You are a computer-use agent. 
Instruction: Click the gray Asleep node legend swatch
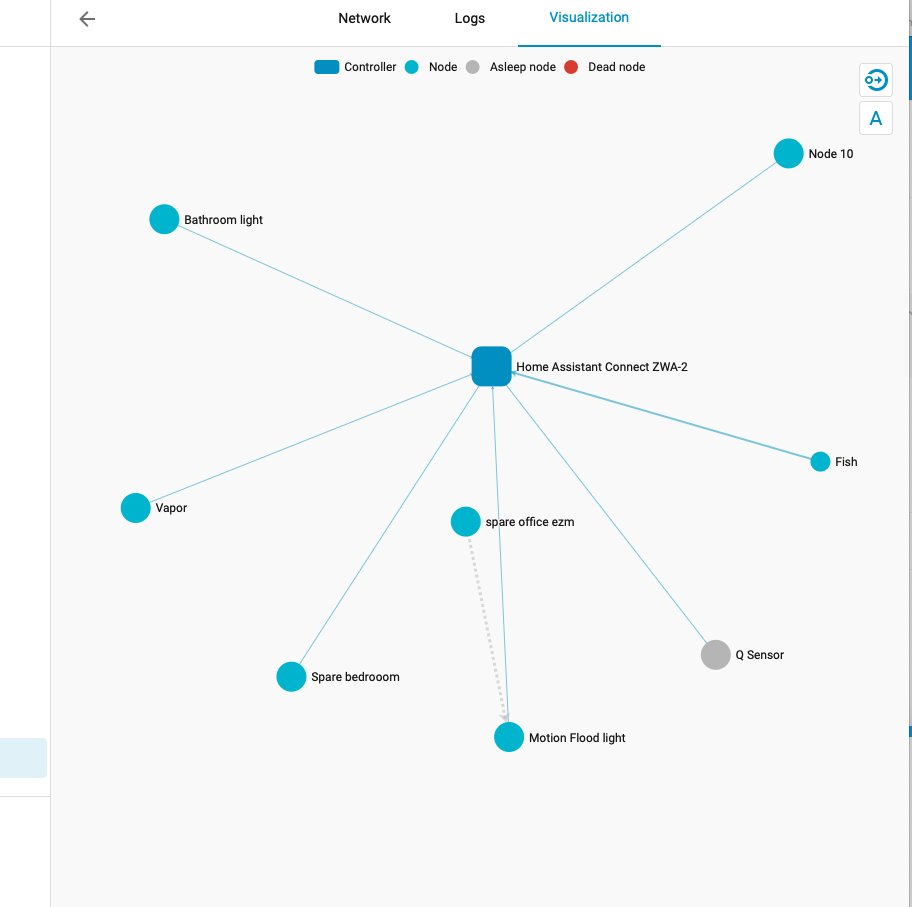(471, 66)
